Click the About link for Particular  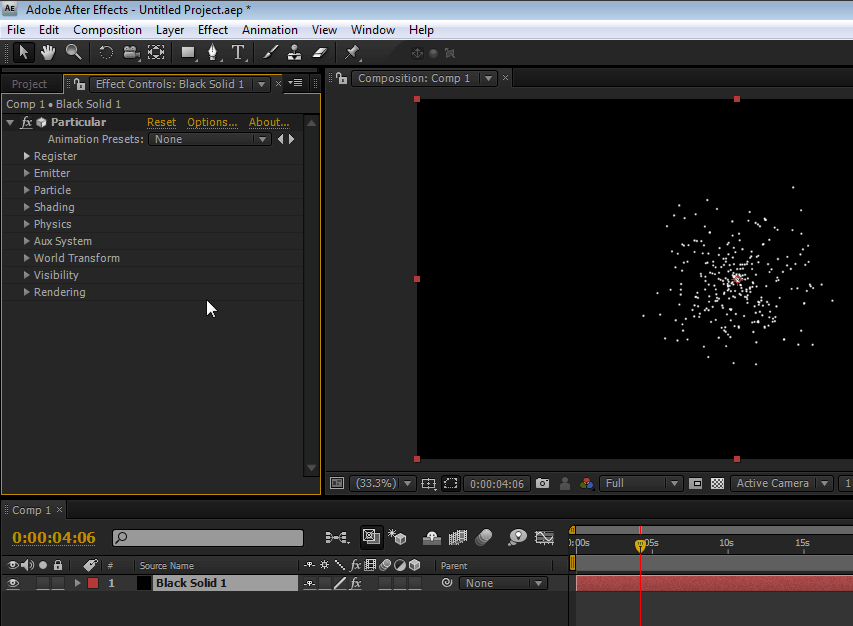pyautogui.click(x=269, y=122)
